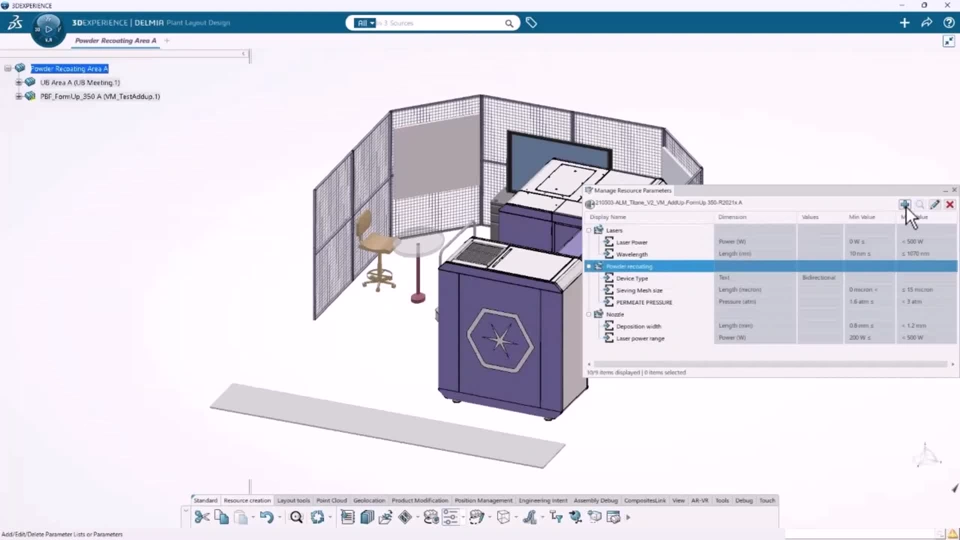Click the share arrow icon top right

pyautogui.click(x=926, y=23)
